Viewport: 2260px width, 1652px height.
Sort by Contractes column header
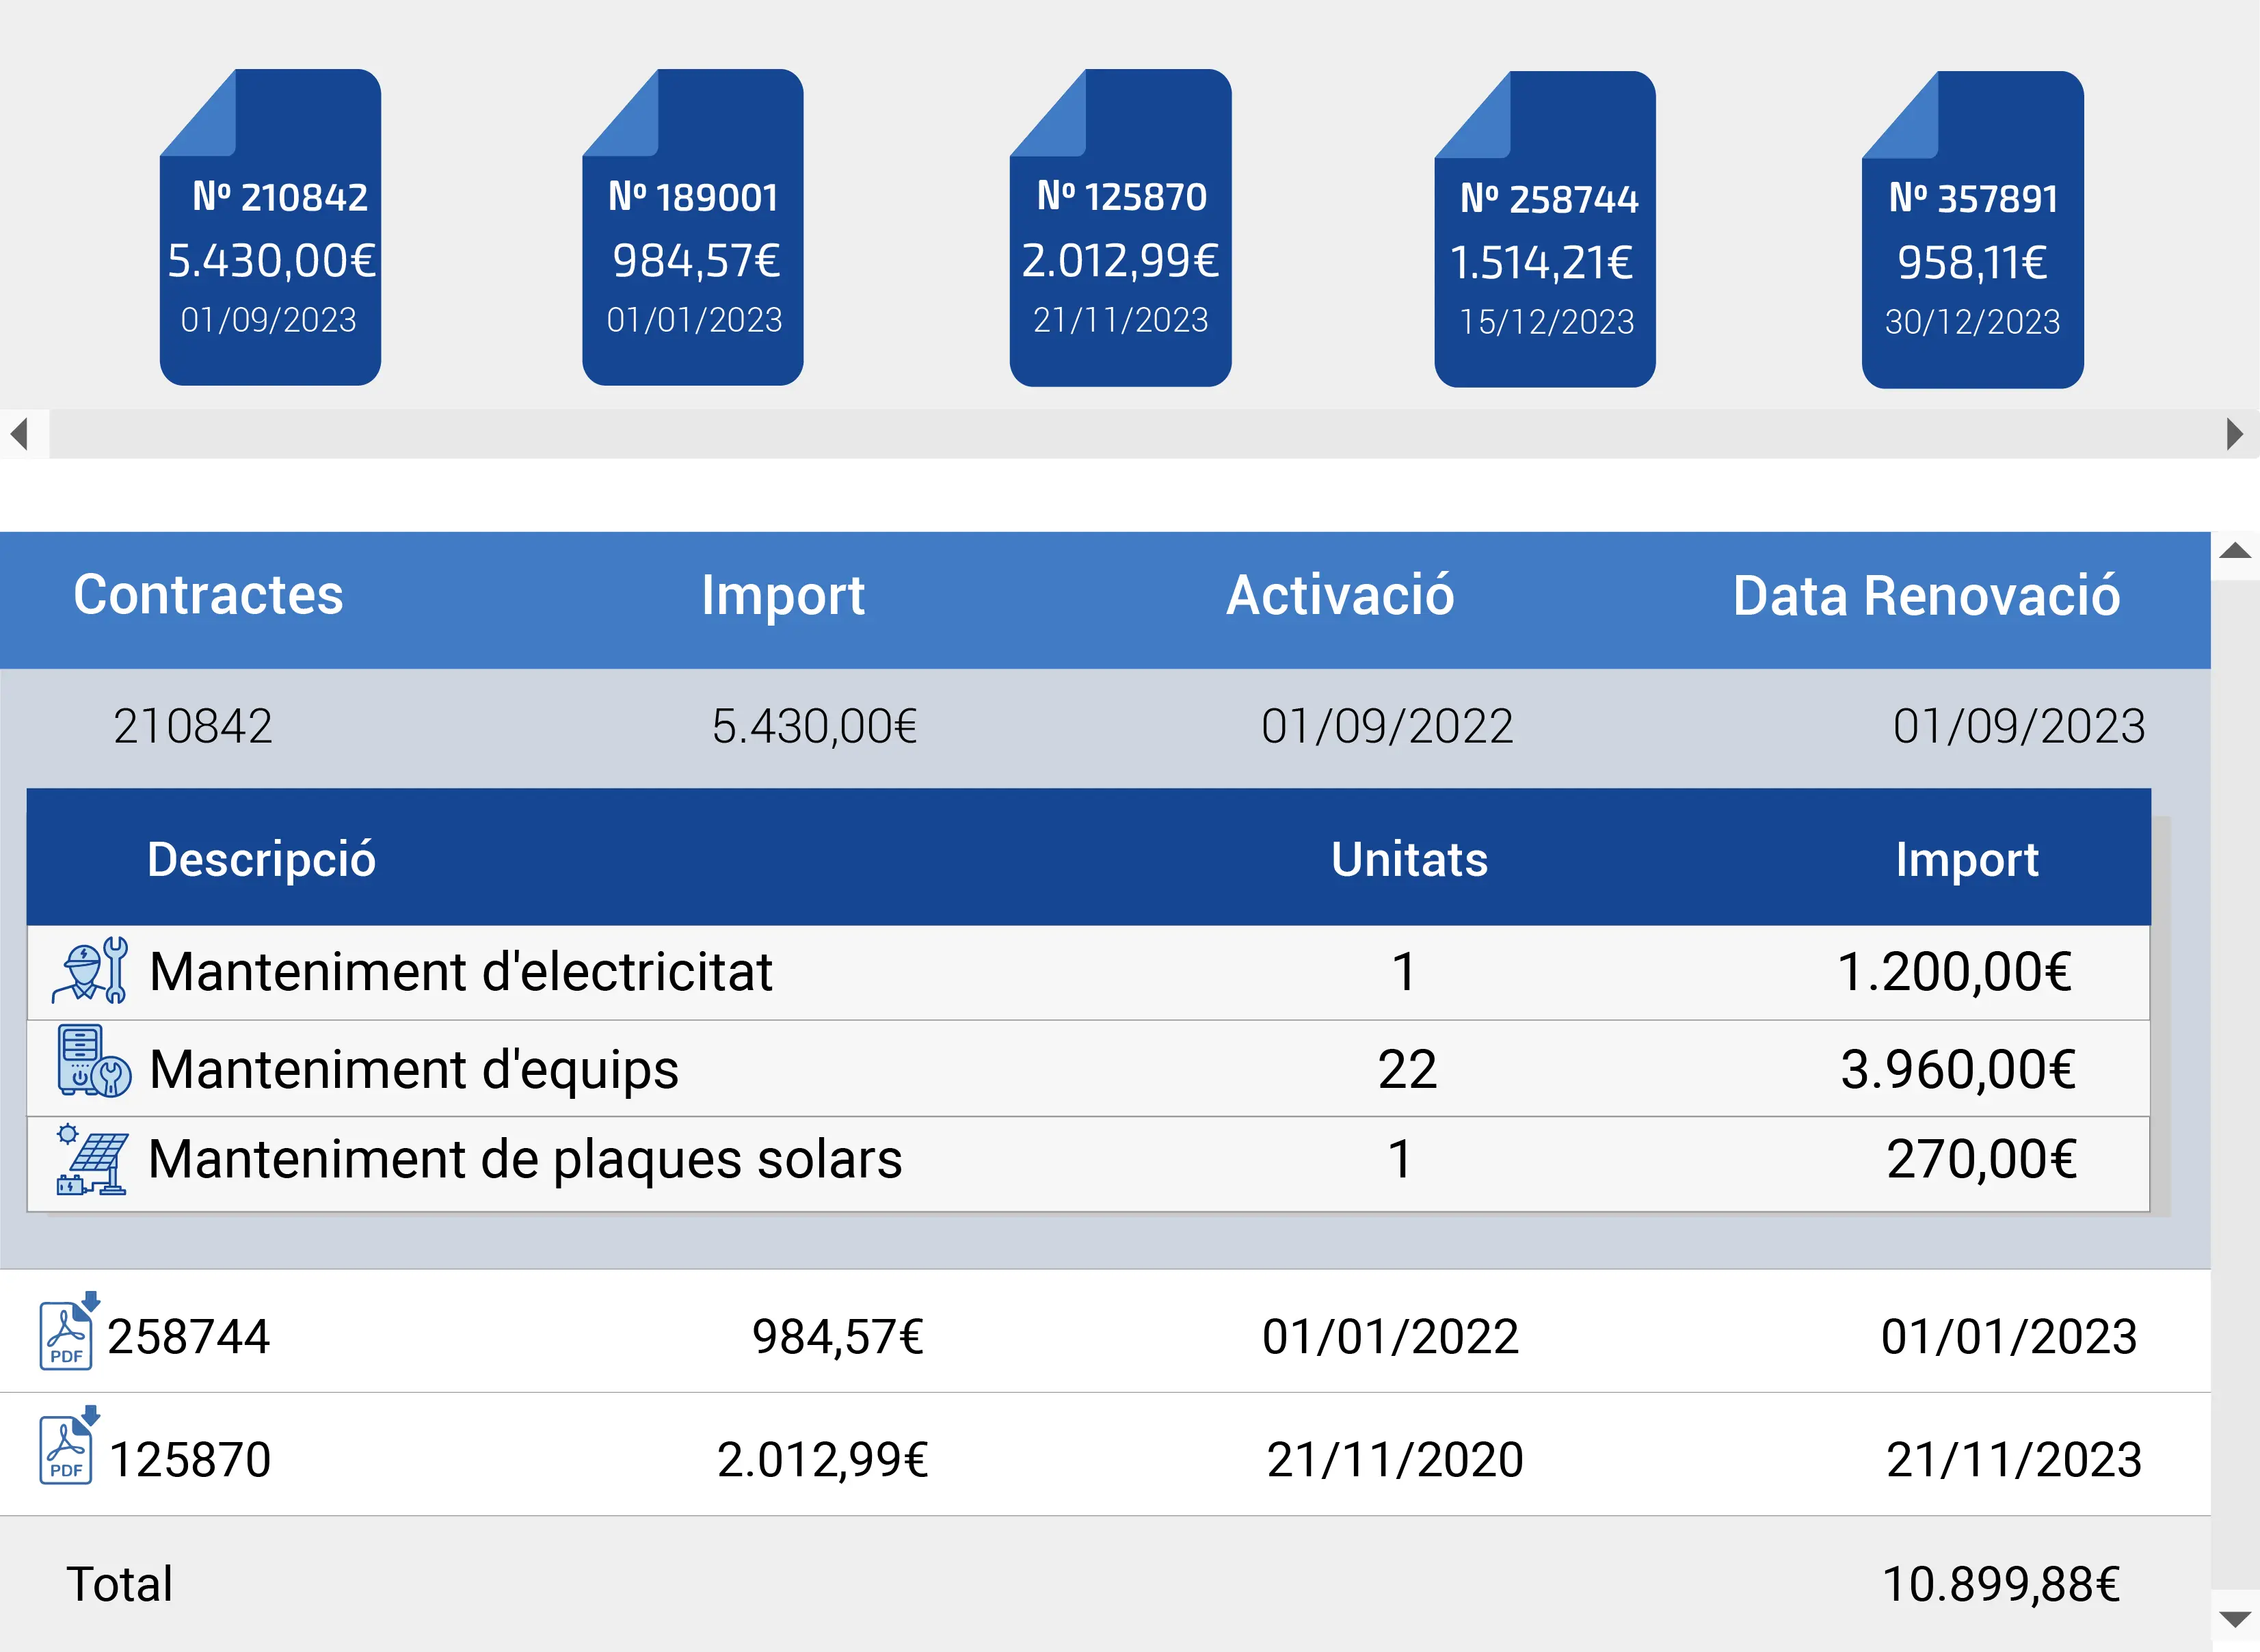pos(208,595)
